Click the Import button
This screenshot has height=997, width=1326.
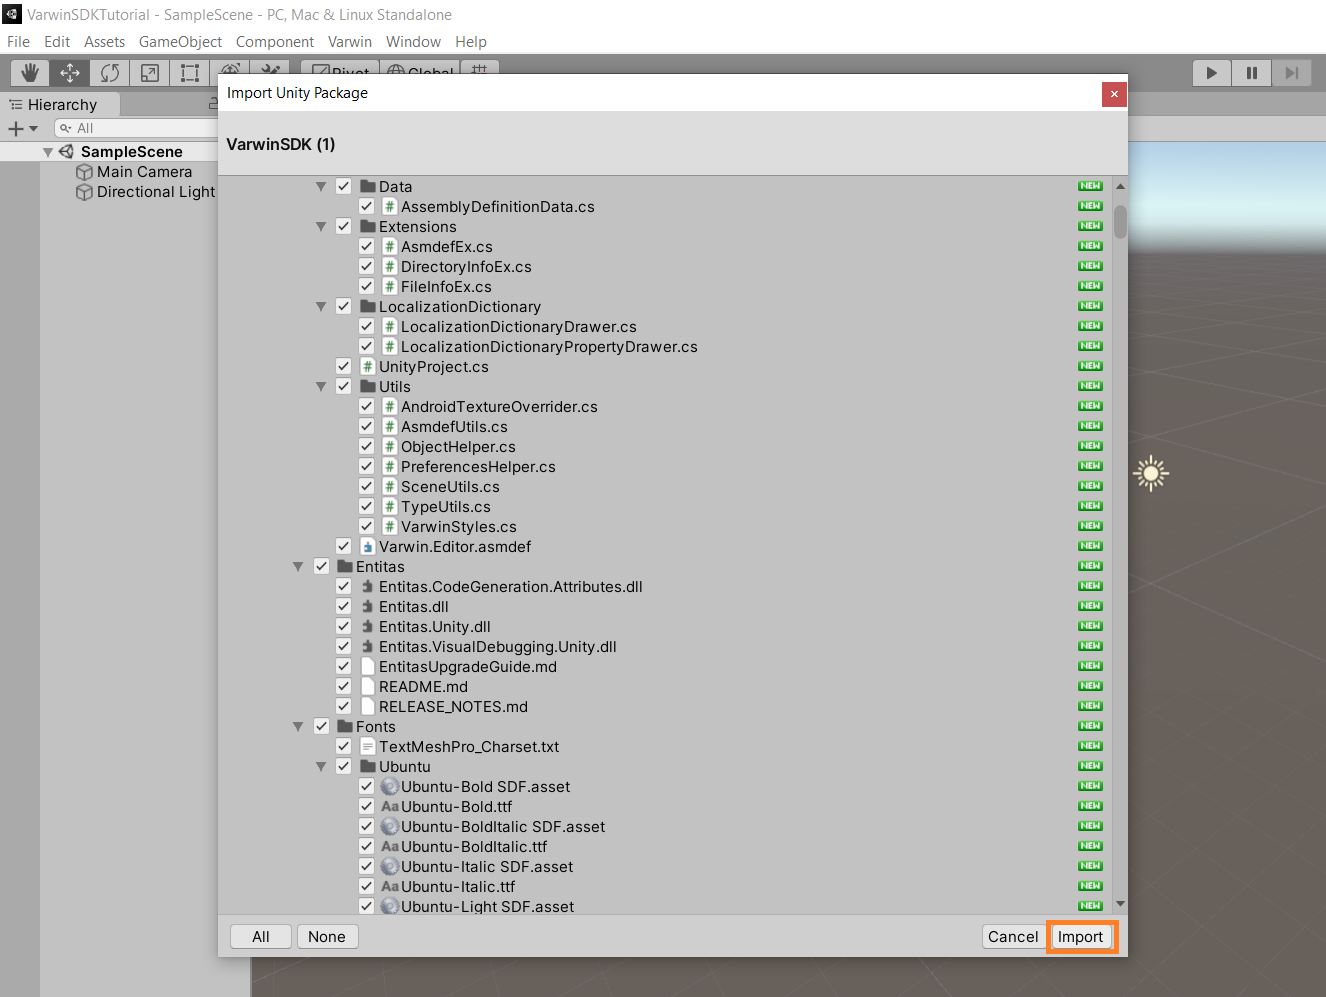click(x=1080, y=937)
